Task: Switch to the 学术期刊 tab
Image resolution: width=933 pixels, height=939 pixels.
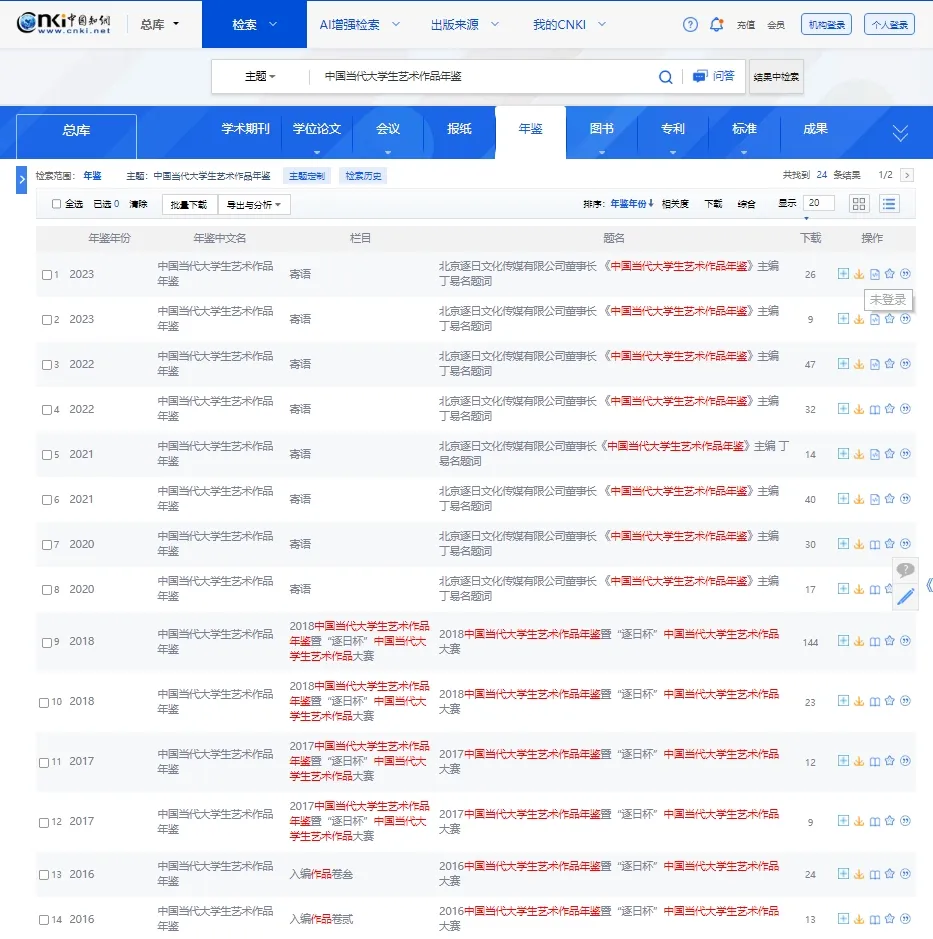Action: click(x=245, y=129)
